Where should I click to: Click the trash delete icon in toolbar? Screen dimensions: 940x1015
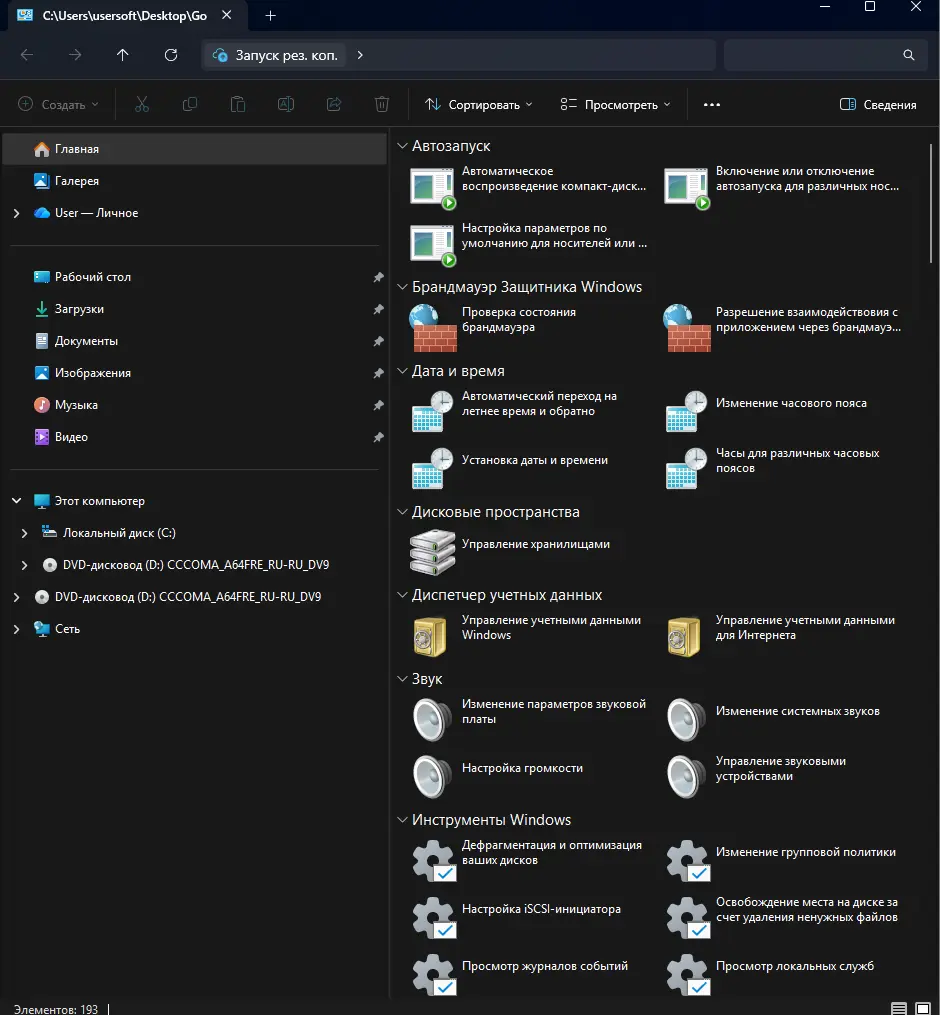[x=381, y=104]
